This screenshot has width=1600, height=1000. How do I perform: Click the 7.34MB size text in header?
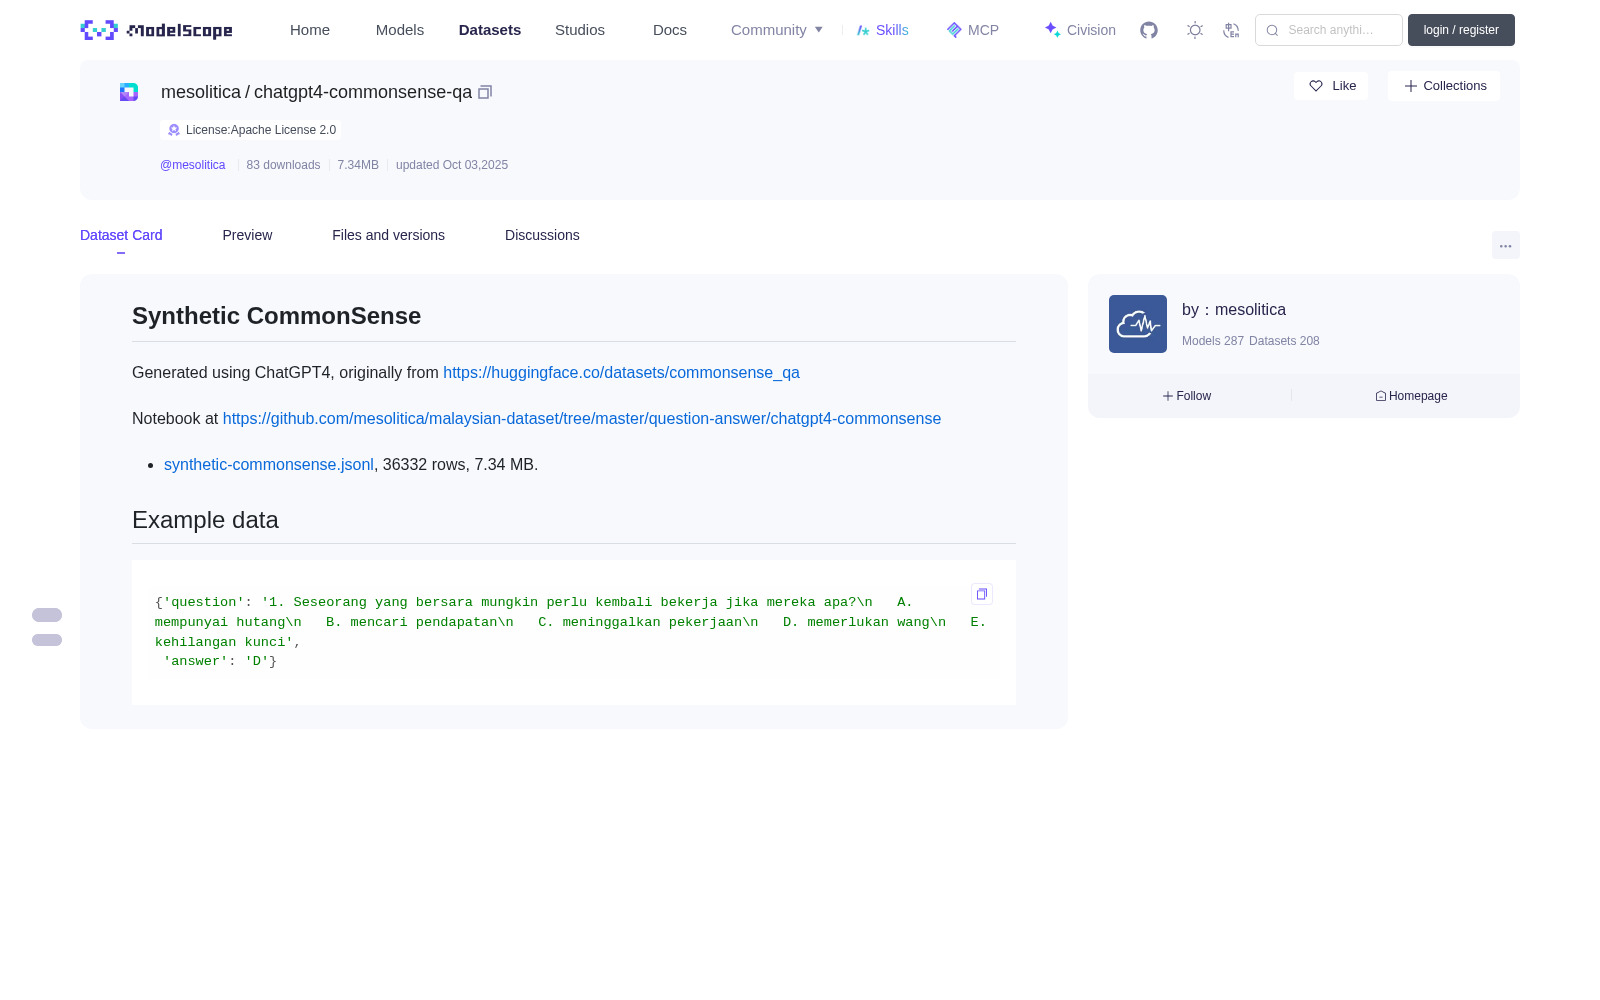coord(358,165)
